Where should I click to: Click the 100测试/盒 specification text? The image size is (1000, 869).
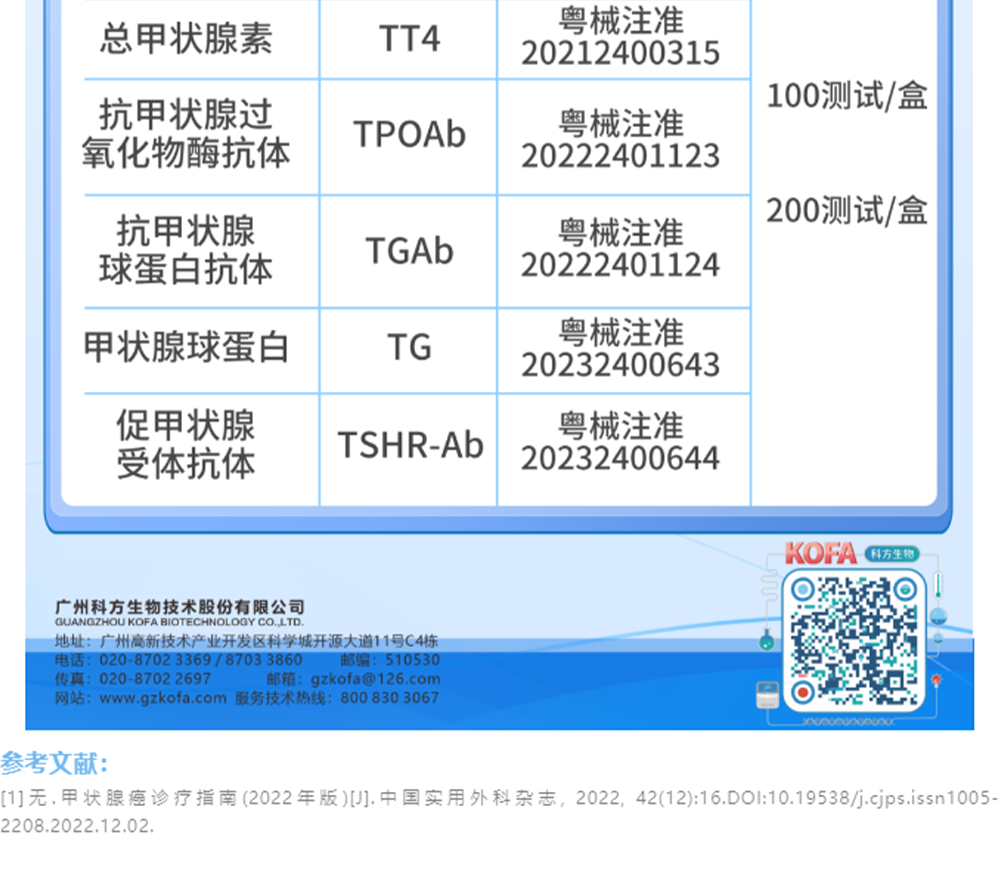tap(847, 97)
